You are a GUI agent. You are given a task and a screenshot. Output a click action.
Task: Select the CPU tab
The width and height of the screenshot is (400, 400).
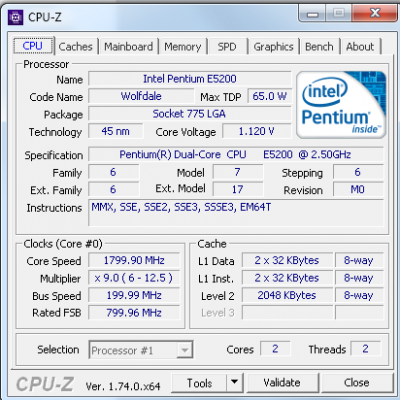(x=33, y=46)
